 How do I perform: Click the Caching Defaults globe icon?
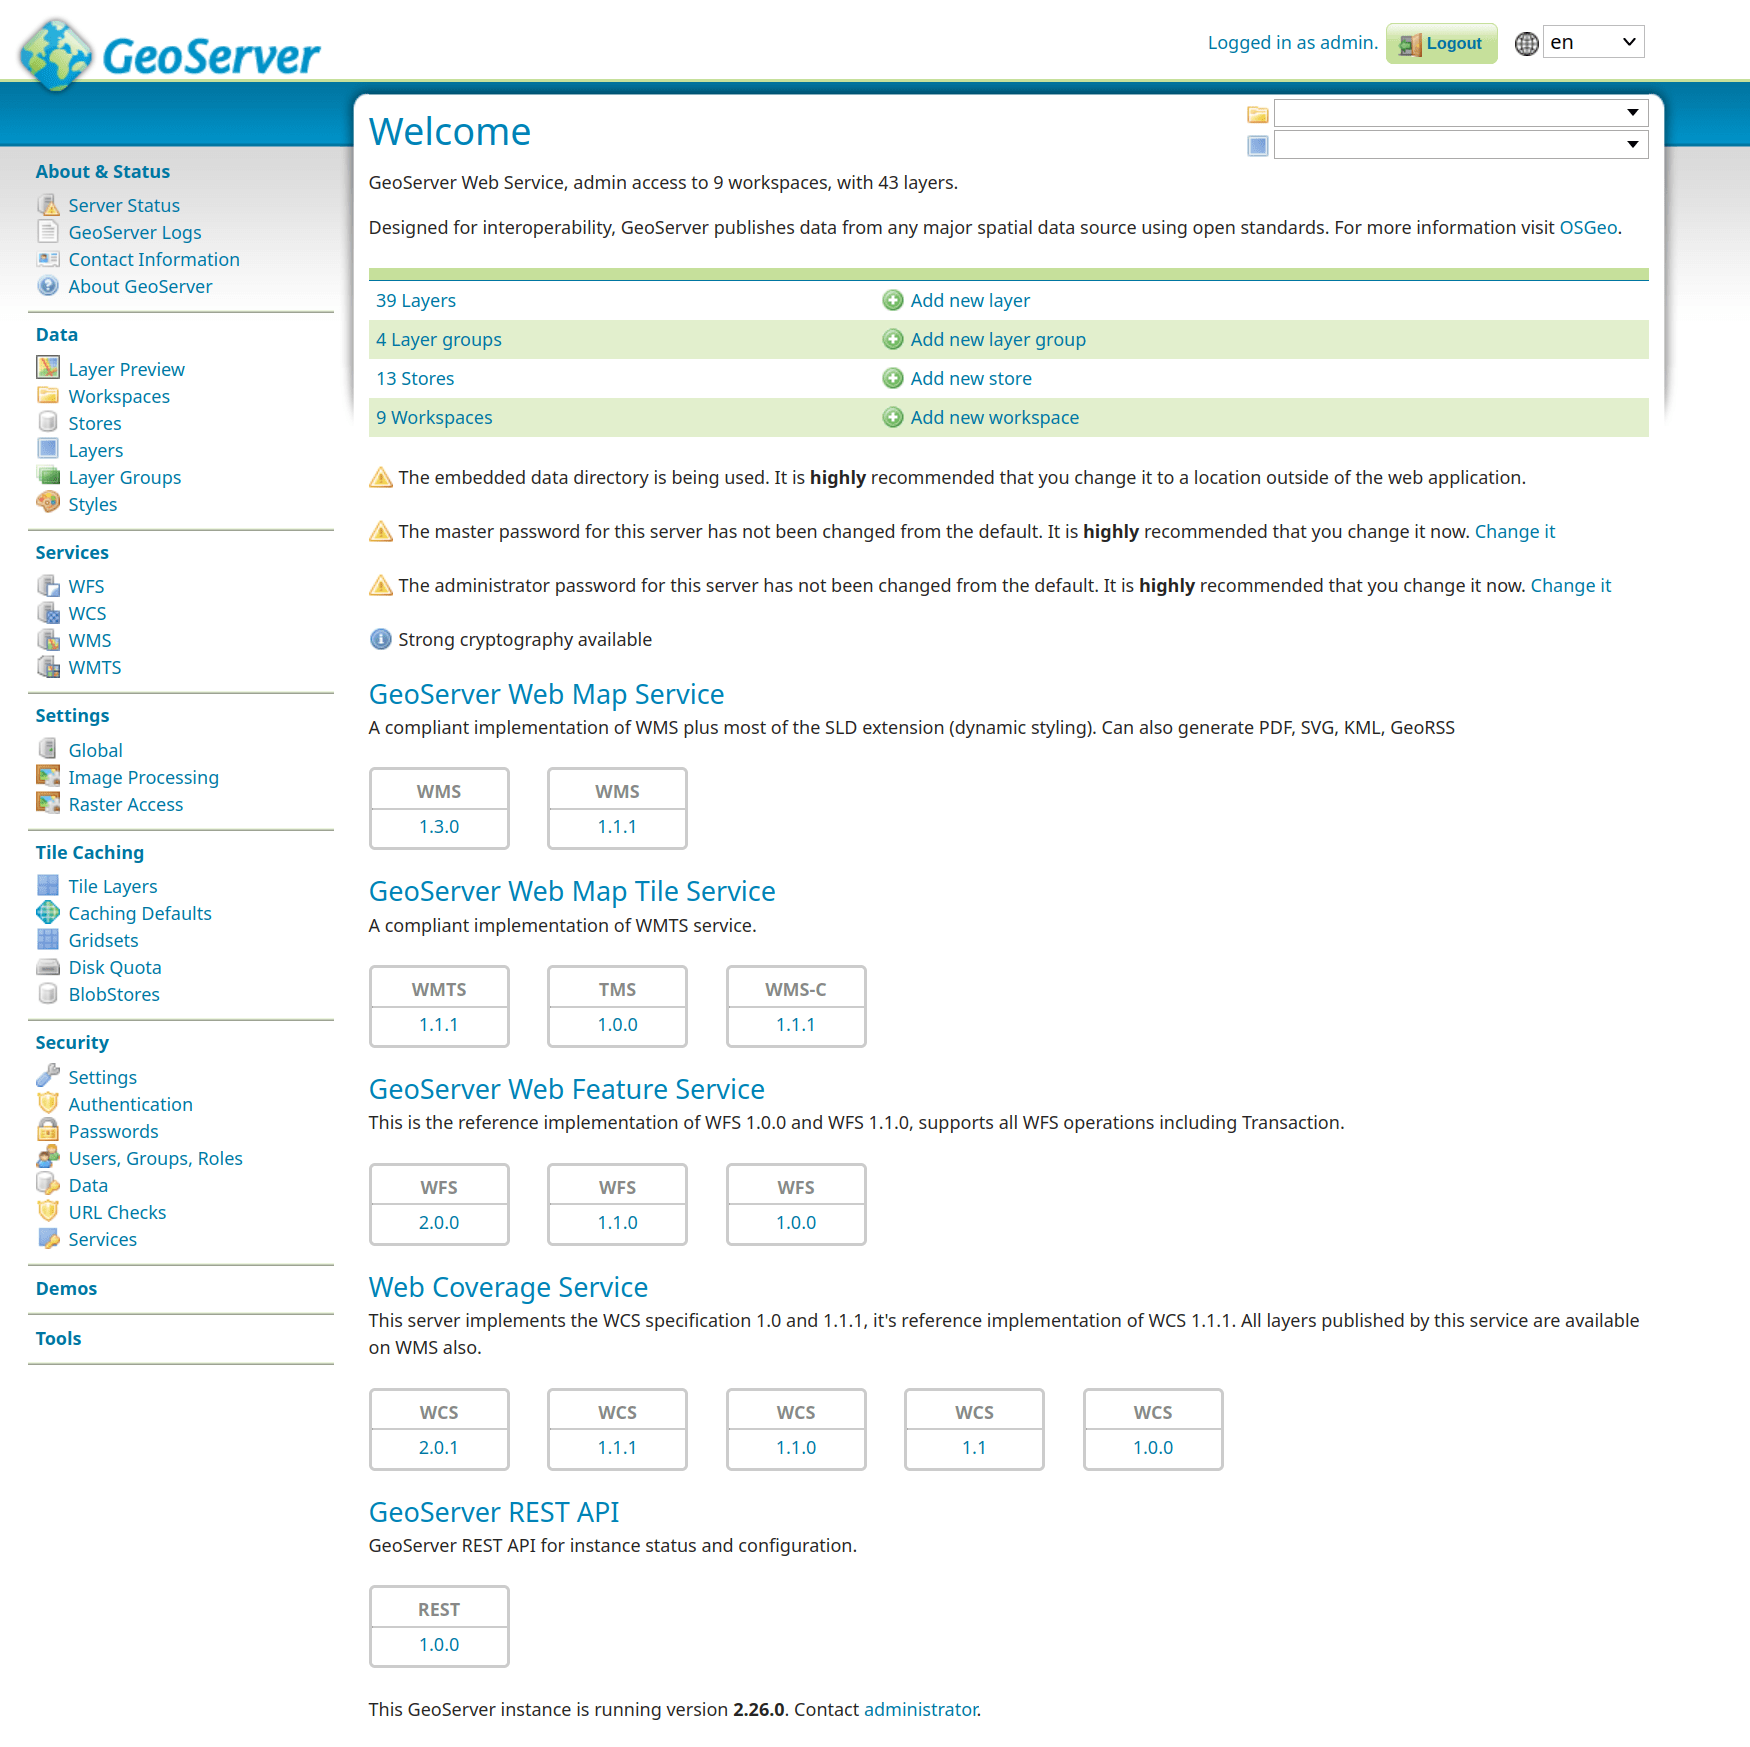click(x=48, y=912)
